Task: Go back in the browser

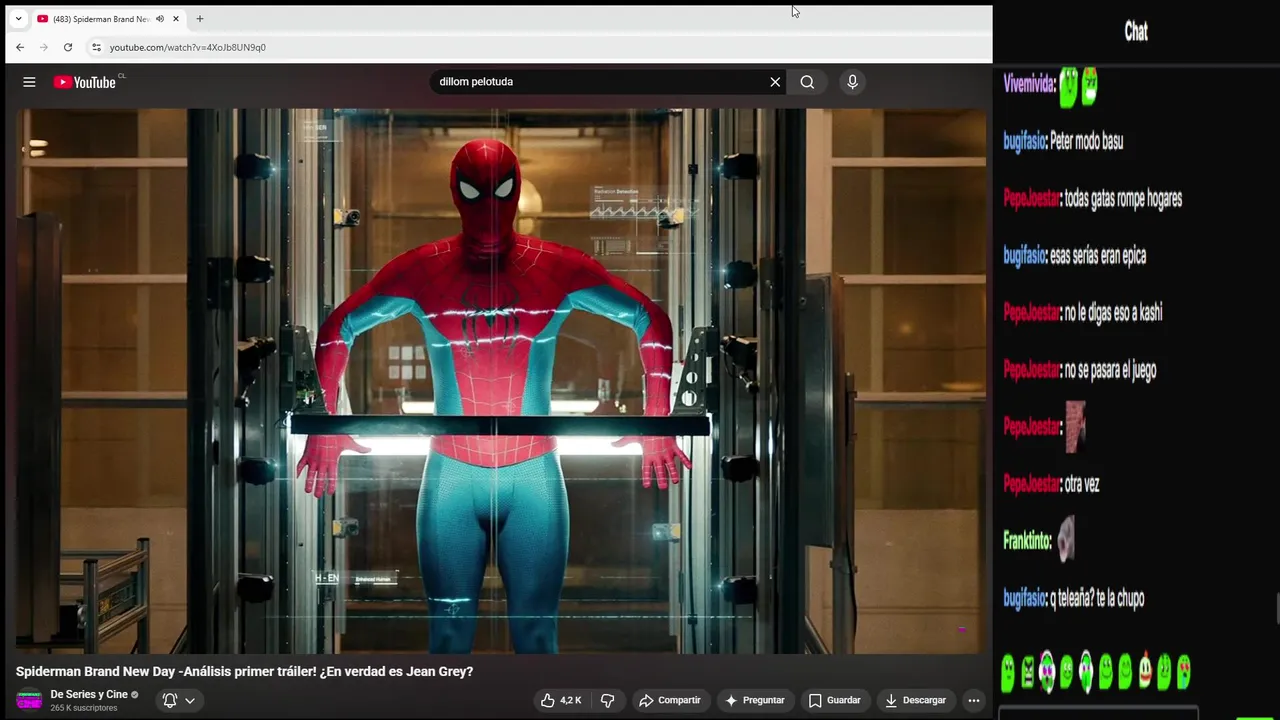Action: click(20, 47)
